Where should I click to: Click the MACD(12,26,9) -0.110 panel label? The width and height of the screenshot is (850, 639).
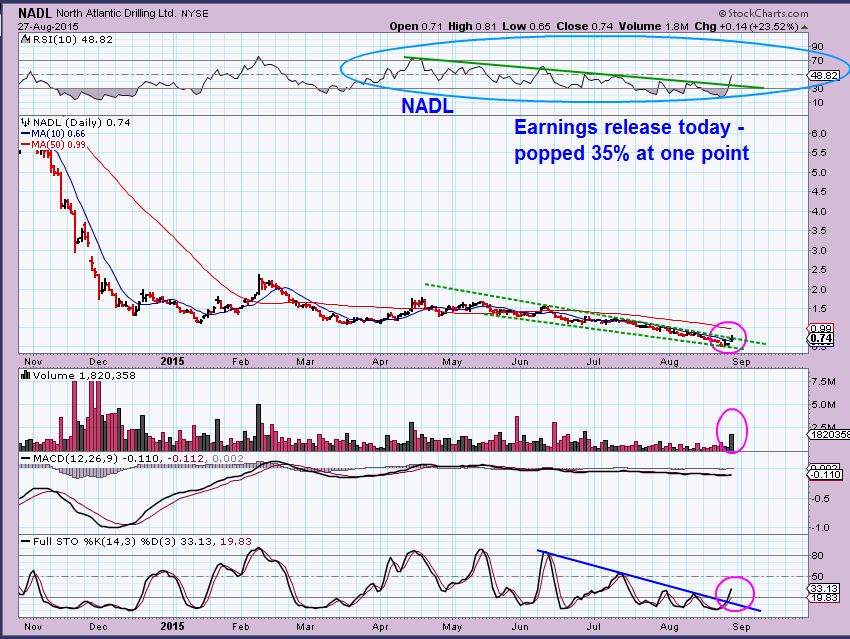click(x=96, y=459)
